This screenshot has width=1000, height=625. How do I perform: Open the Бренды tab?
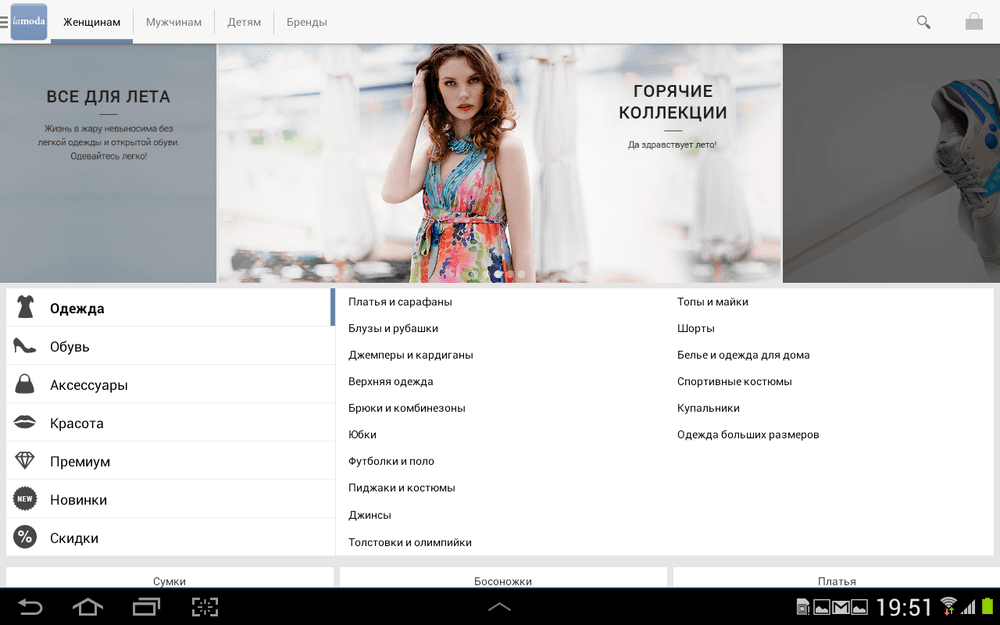pyautogui.click(x=307, y=22)
